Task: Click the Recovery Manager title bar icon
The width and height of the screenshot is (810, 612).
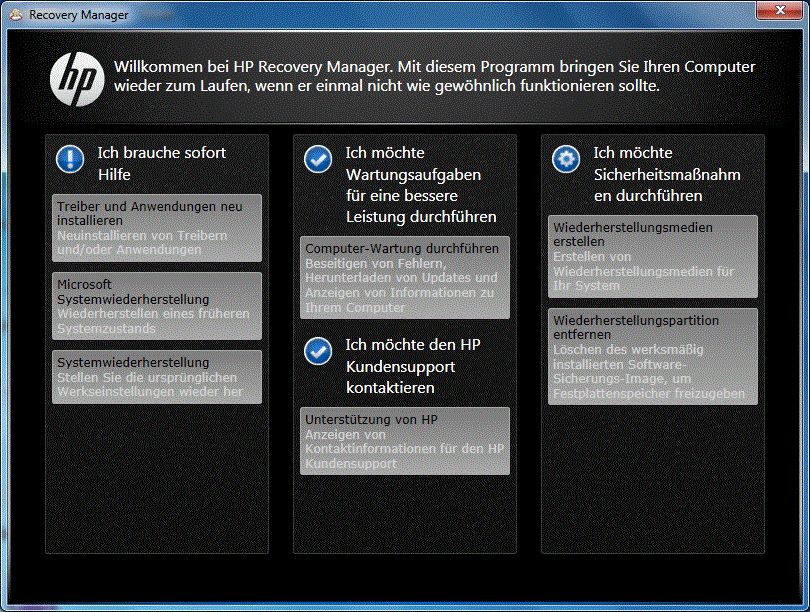Action: (x=16, y=14)
